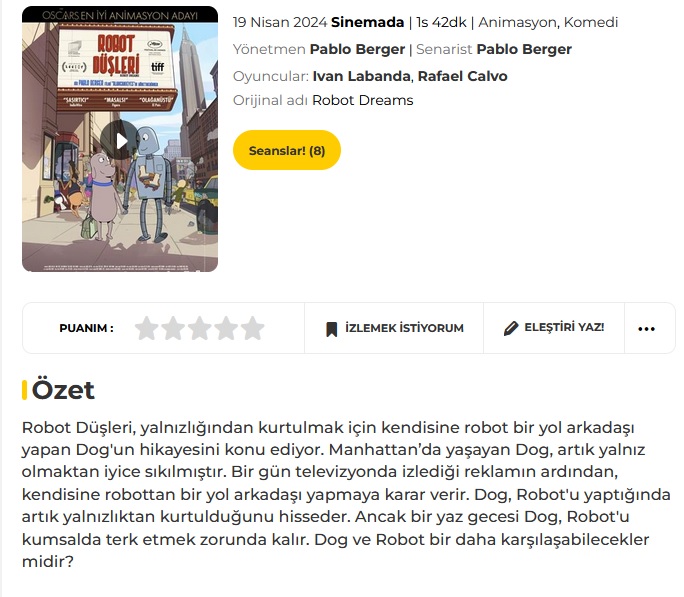This screenshot has width=684, height=597.
Task: View actor Ivan Labanda's profile
Action: (x=362, y=76)
